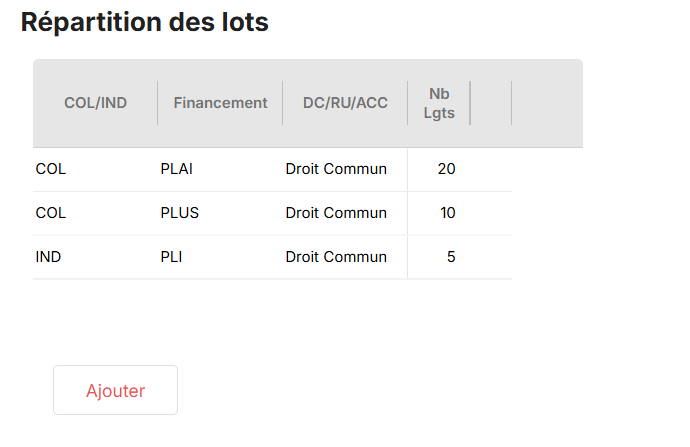This screenshot has width=690, height=447.
Task: Click the empty last cell of PLI row
Action: pyautogui.click(x=491, y=257)
